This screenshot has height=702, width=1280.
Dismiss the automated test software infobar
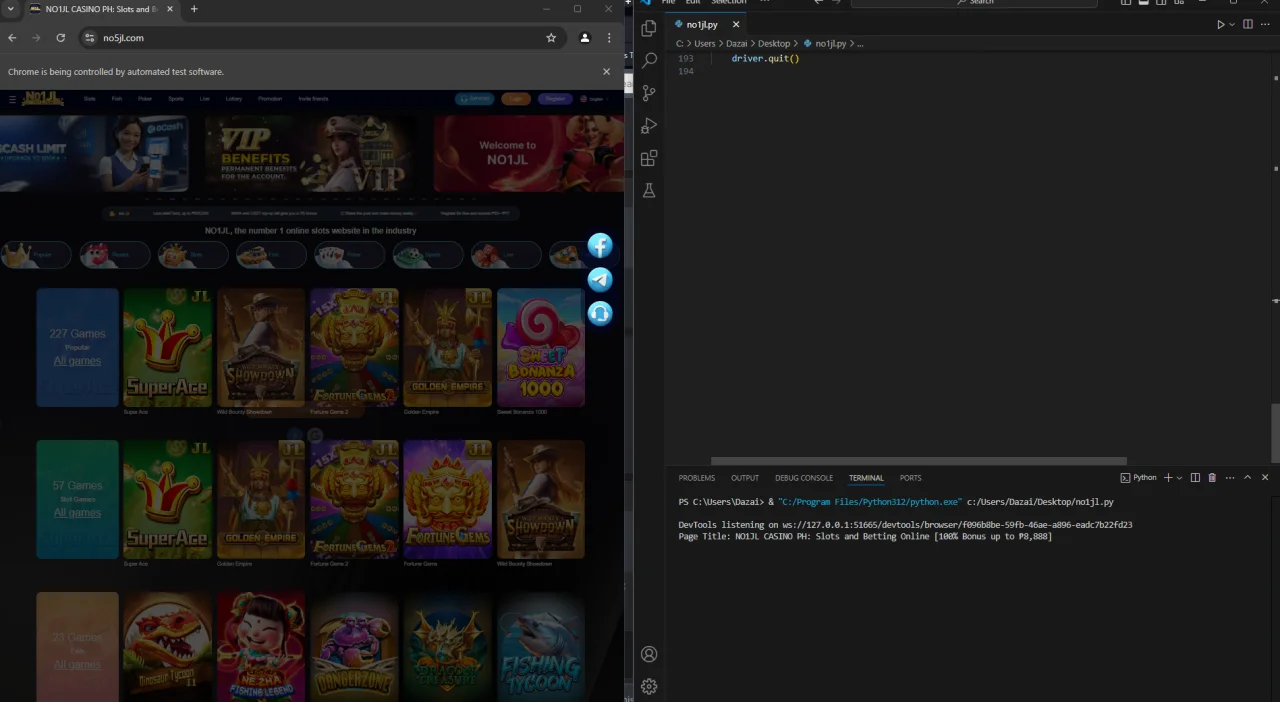tap(606, 72)
